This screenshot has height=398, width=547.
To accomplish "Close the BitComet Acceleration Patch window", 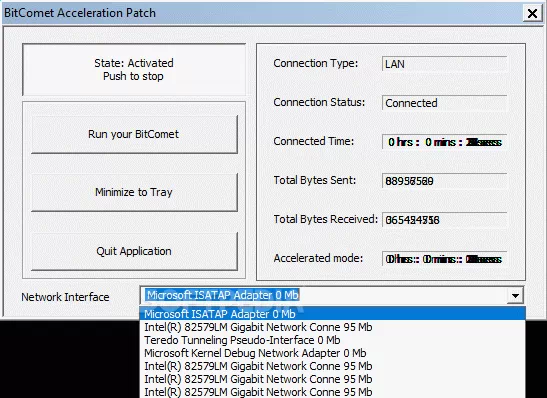I will [x=532, y=13].
